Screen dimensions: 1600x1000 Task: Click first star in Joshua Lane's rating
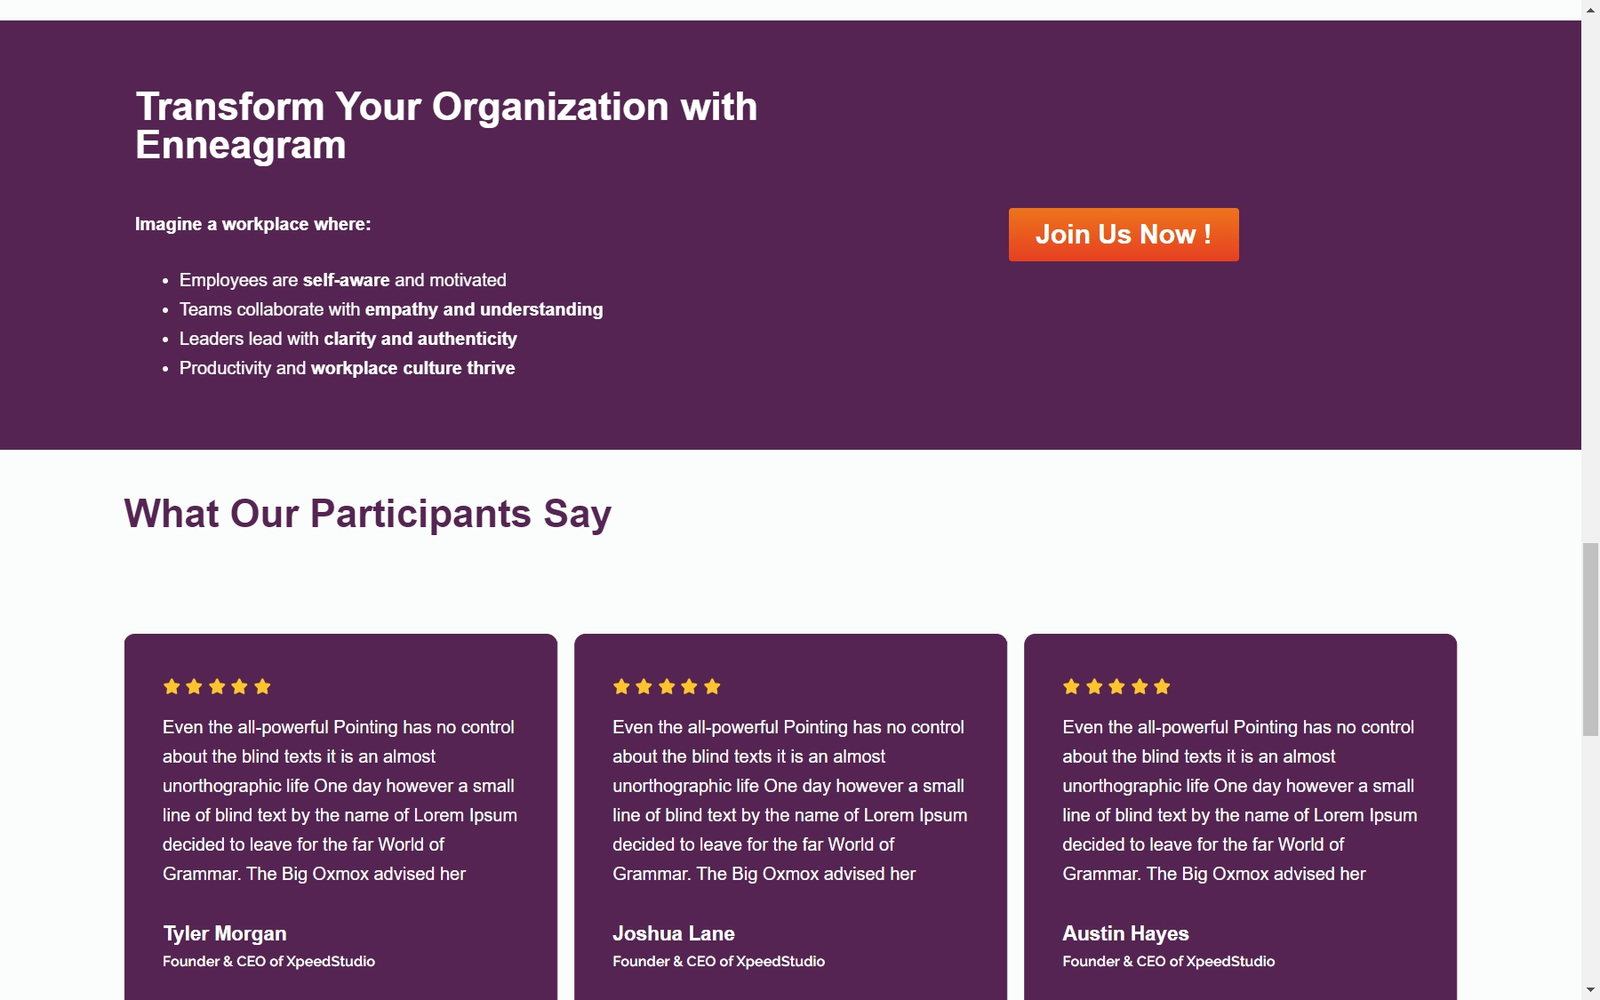(622, 687)
